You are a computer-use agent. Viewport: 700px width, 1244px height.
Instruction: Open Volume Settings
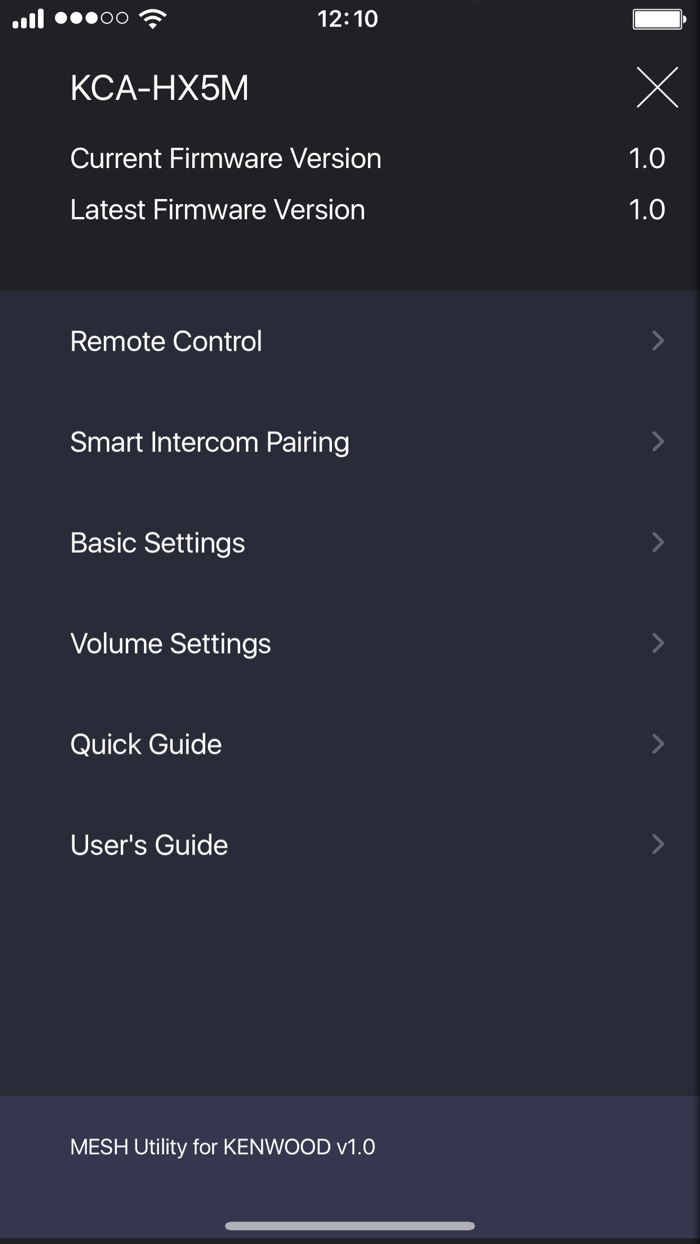tap(170, 644)
